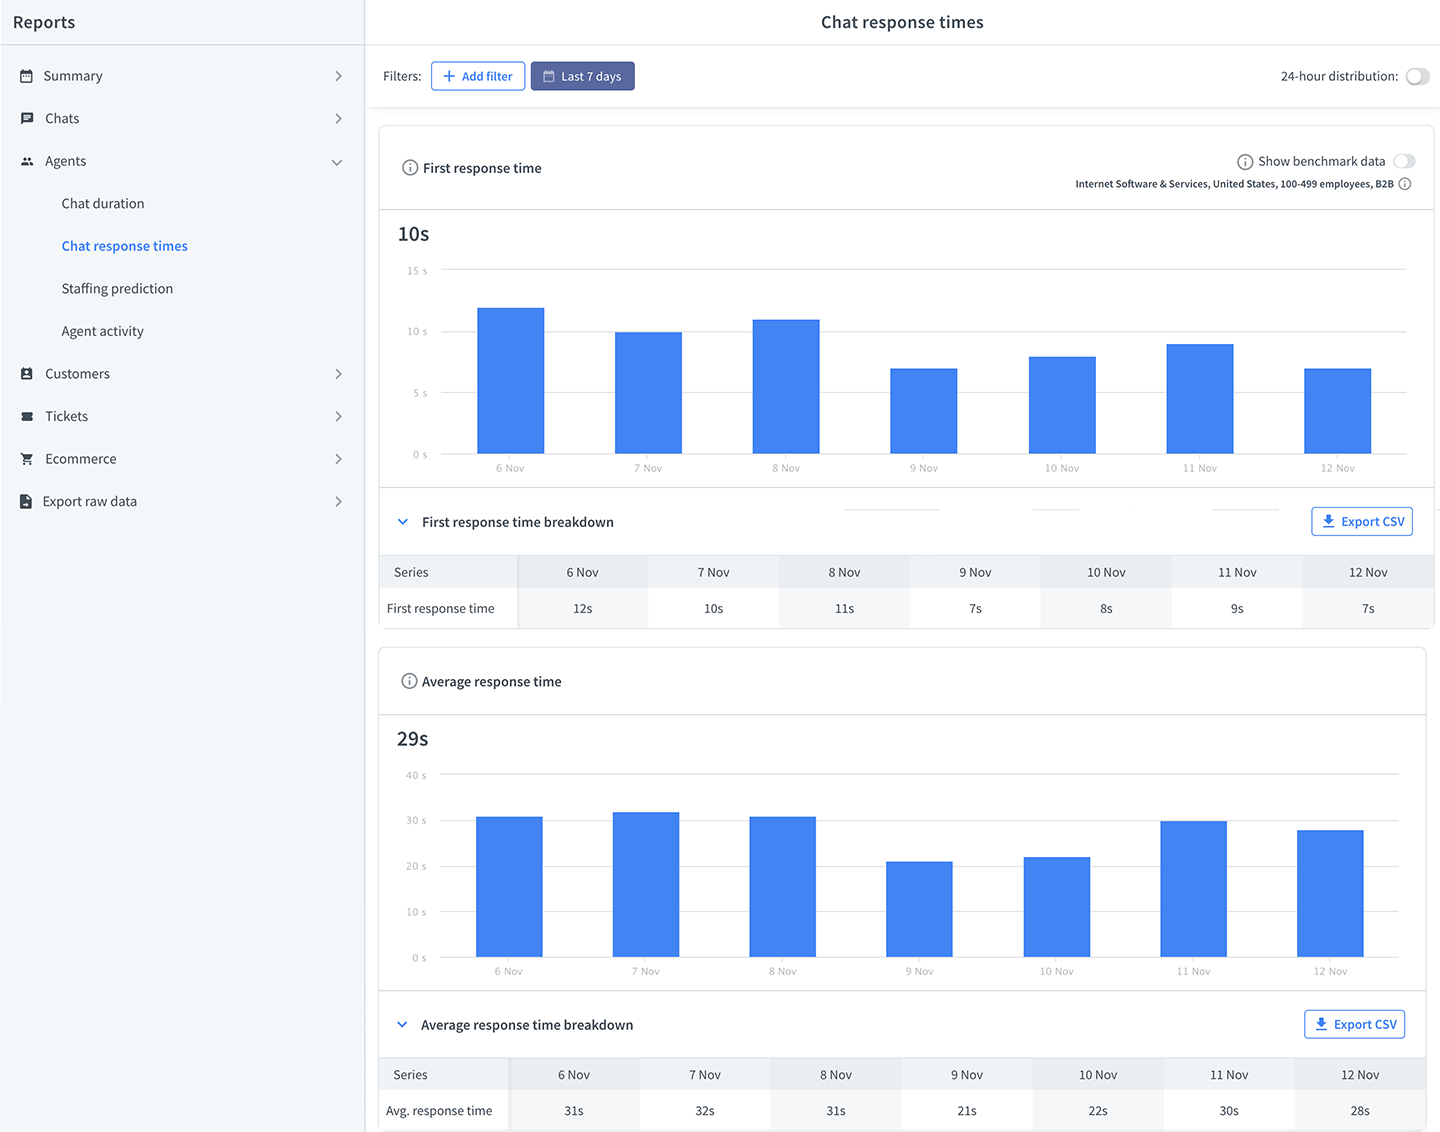Click the Export raw data file icon
This screenshot has height=1132, width=1440.
26,501
